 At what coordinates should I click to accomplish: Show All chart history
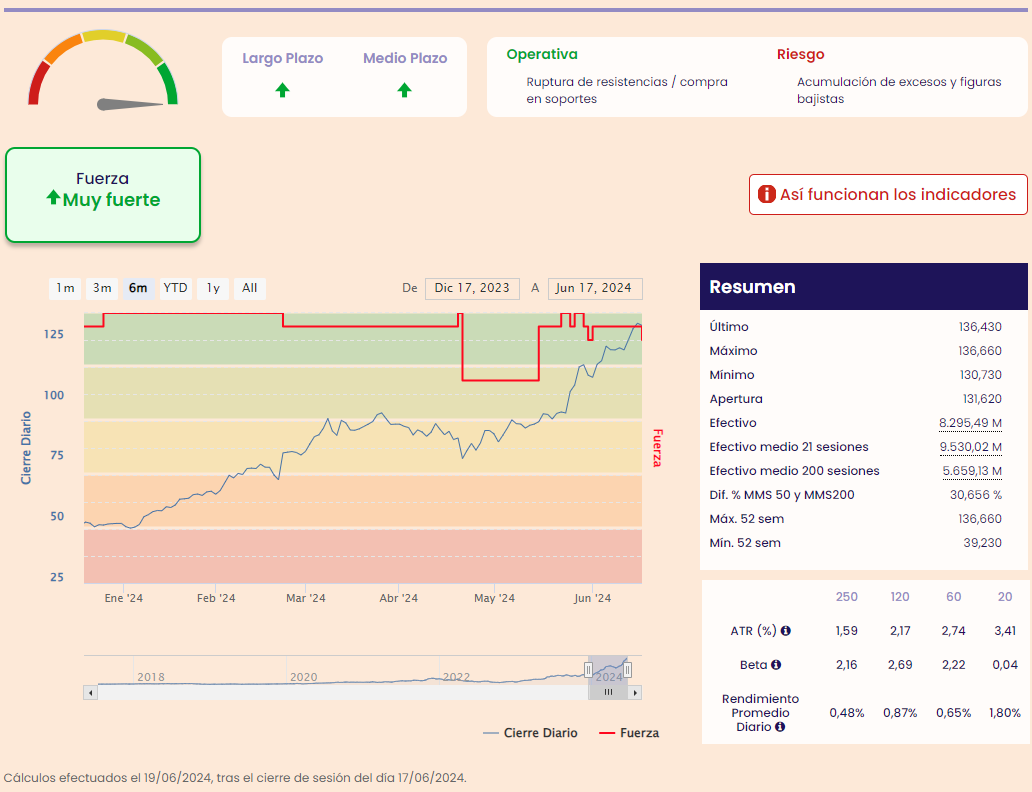click(249, 288)
